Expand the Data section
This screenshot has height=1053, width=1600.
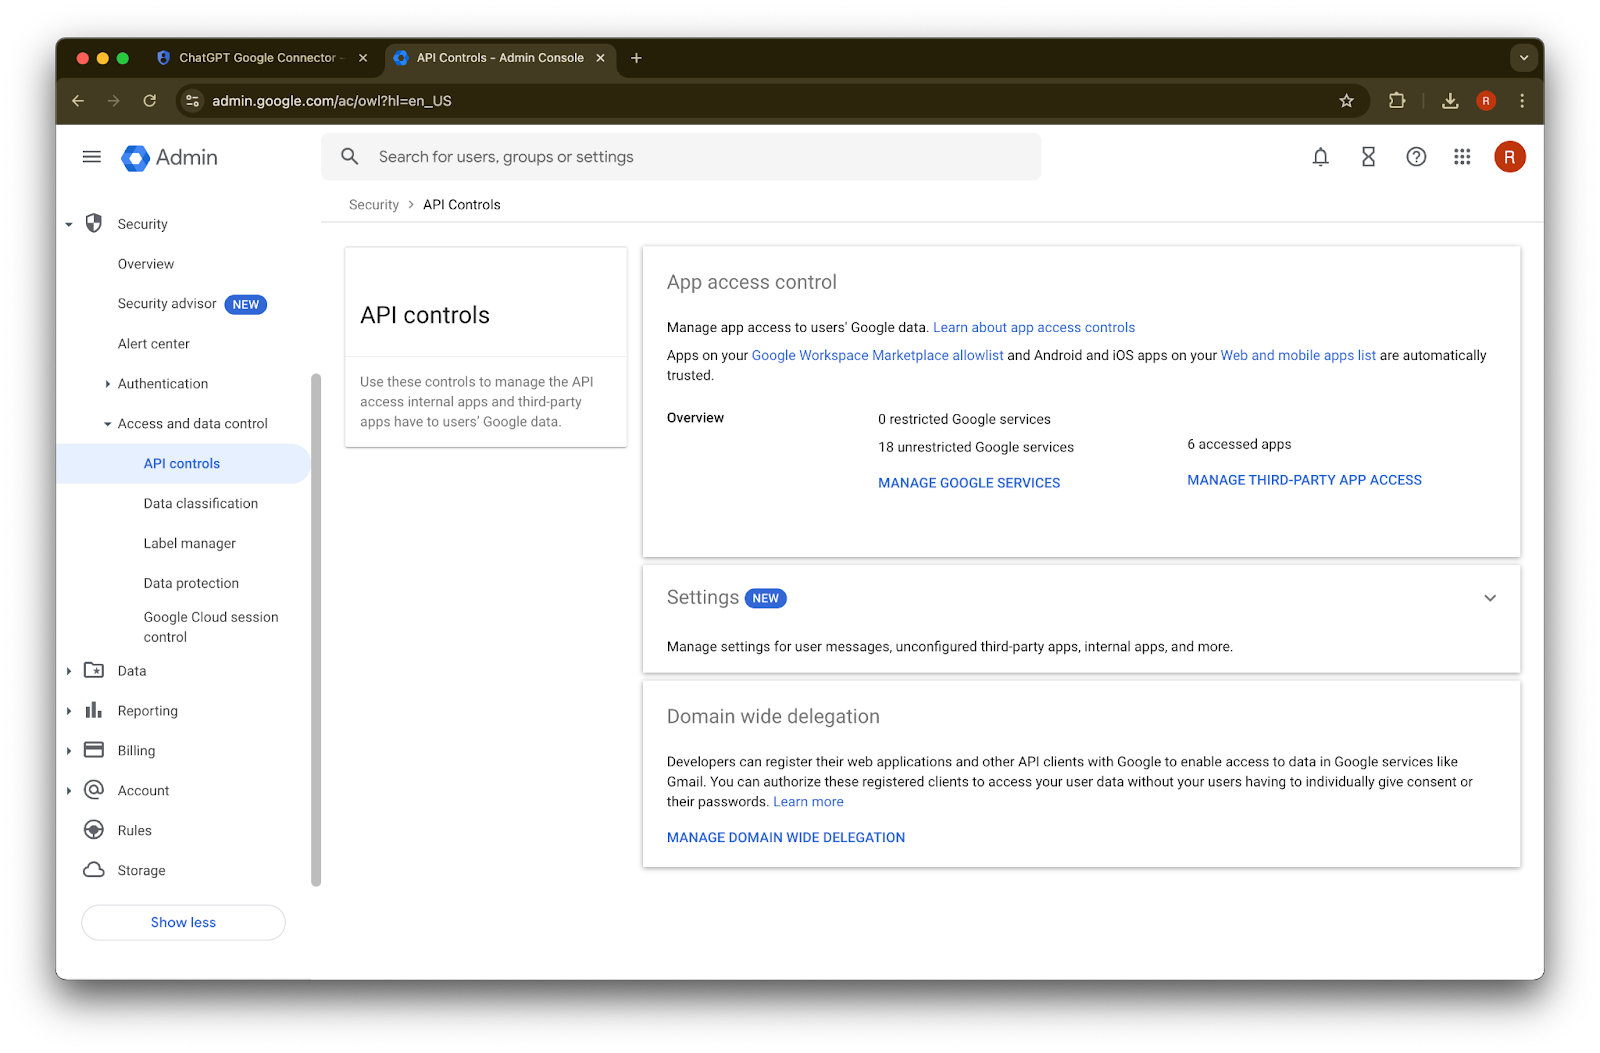coord(69,671)
